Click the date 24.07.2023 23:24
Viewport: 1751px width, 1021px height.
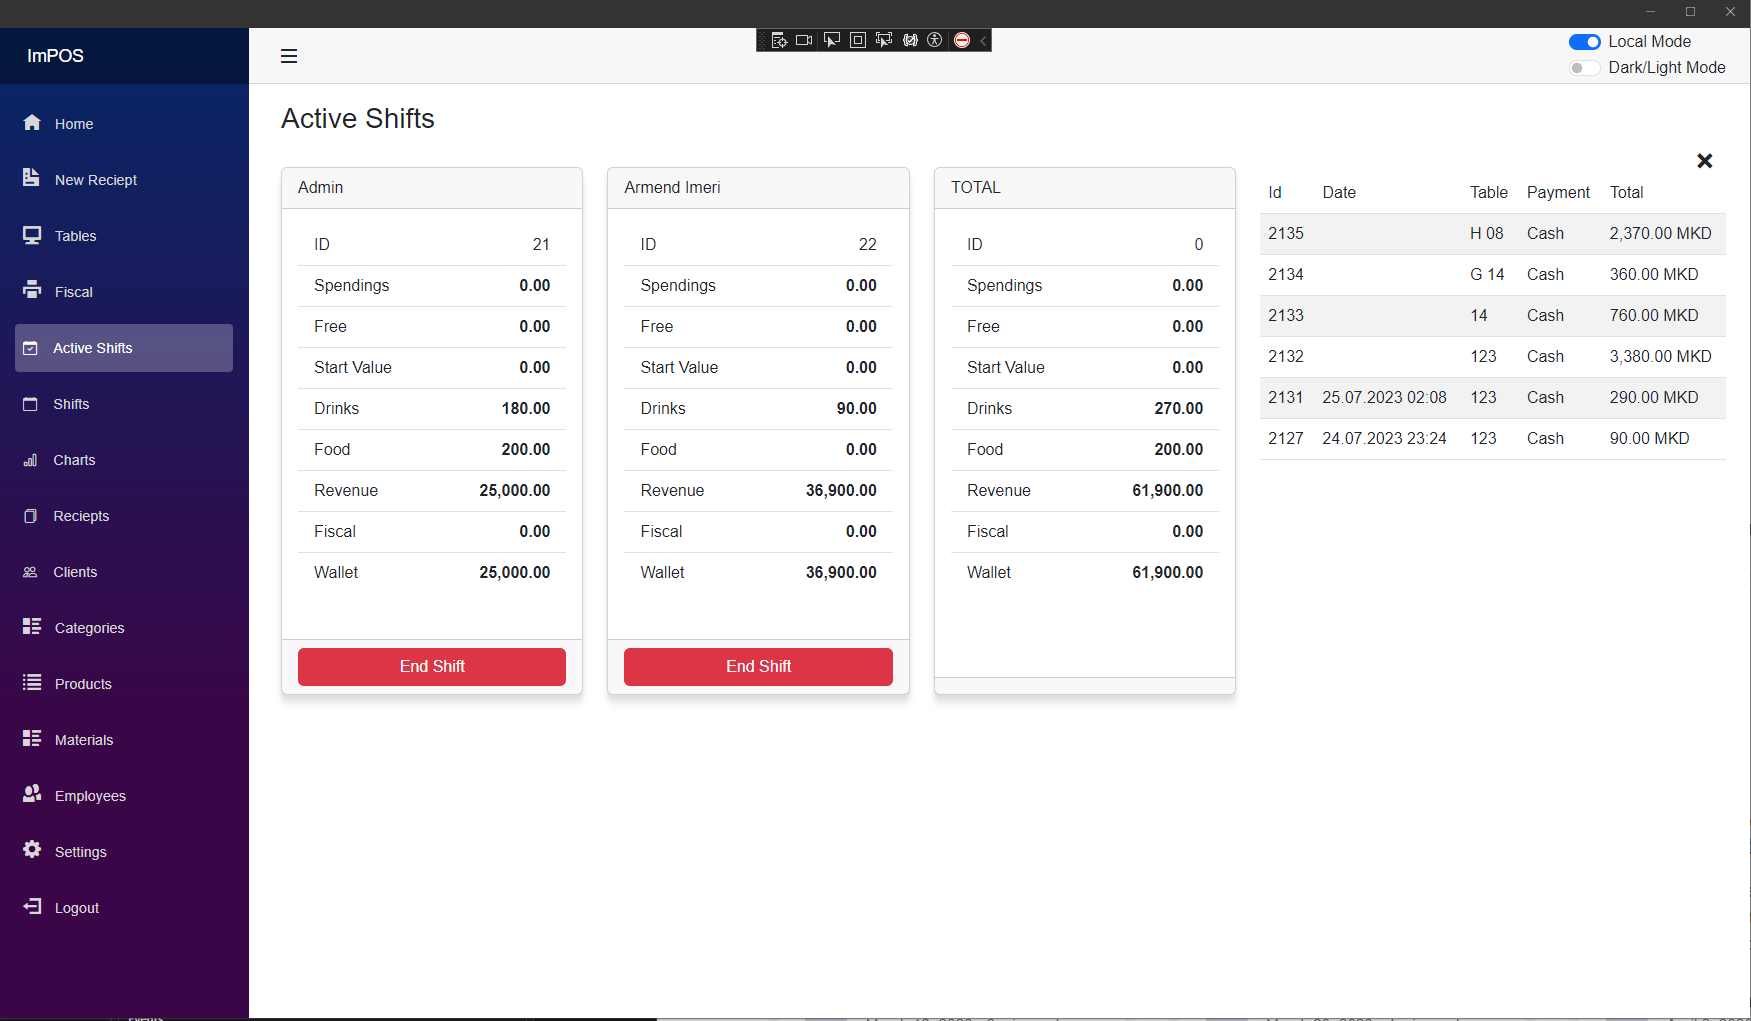pos(1384,439)
